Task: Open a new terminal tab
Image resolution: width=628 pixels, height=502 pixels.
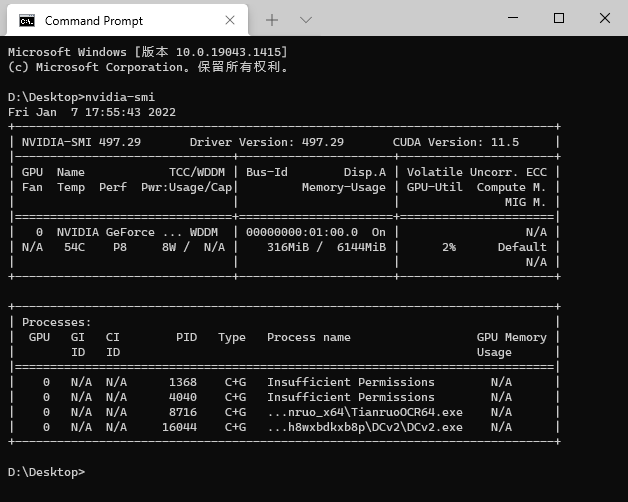Action: click(x=272, y=20)
